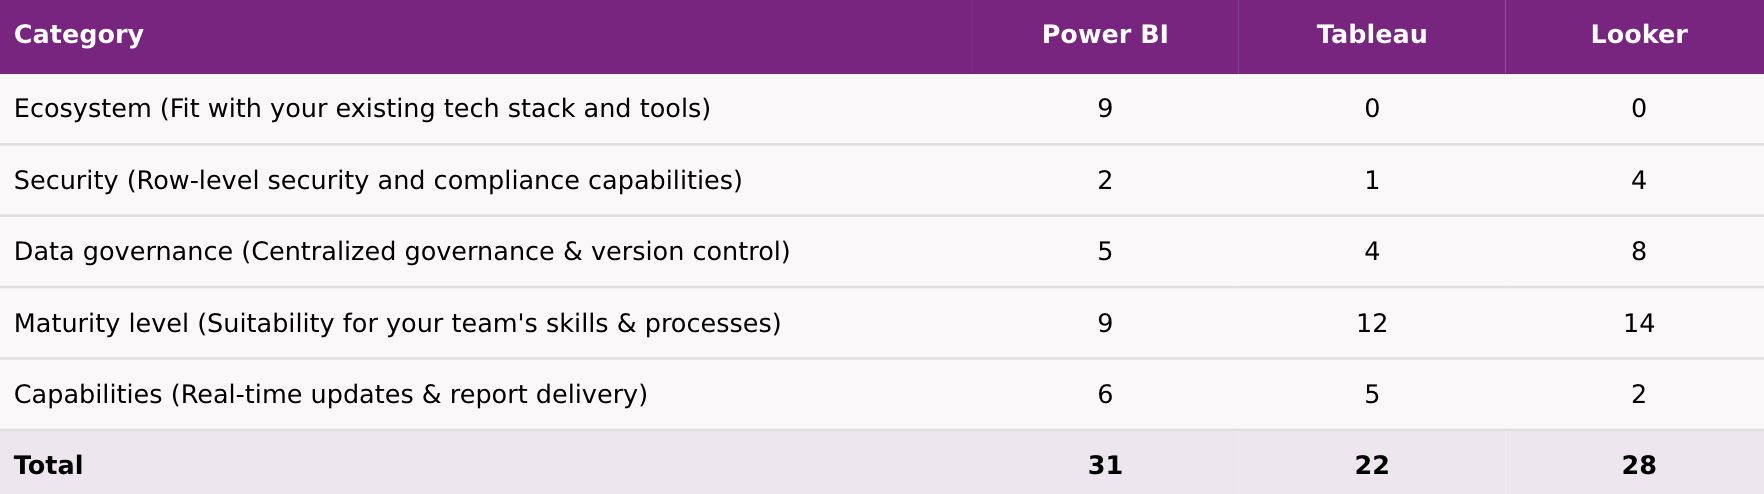
Task: Click the Power BI column header
Action: pyautogui.click(x=1105, y=35)
